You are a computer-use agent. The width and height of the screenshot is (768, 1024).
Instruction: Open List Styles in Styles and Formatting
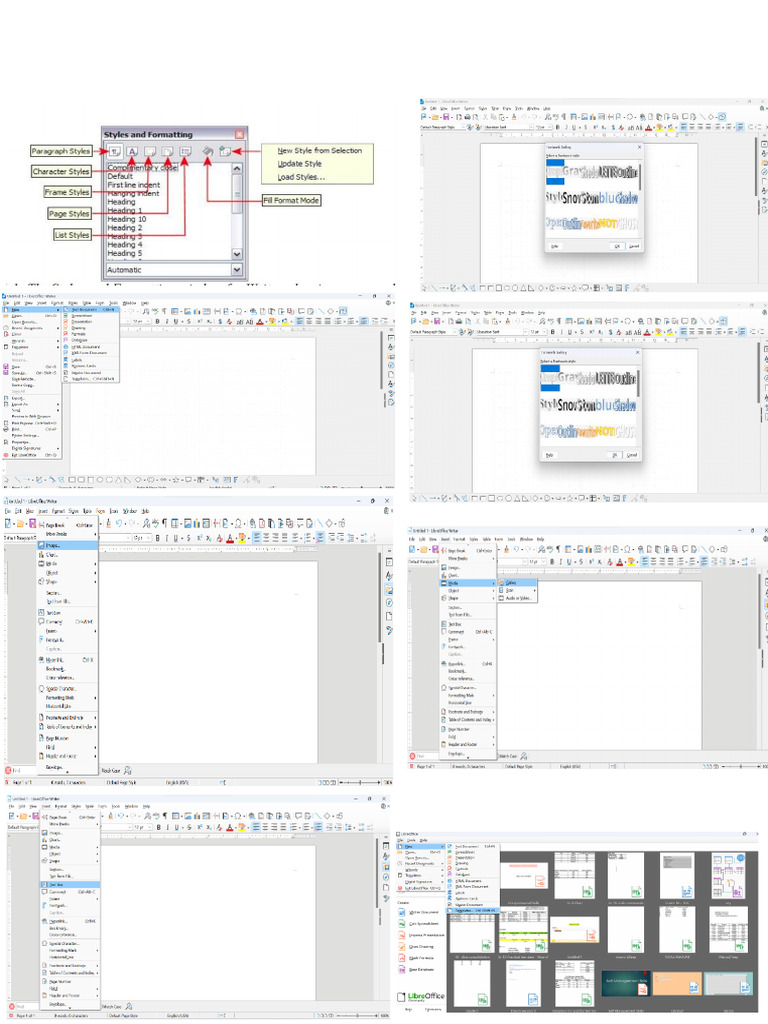tap(185, 150)
